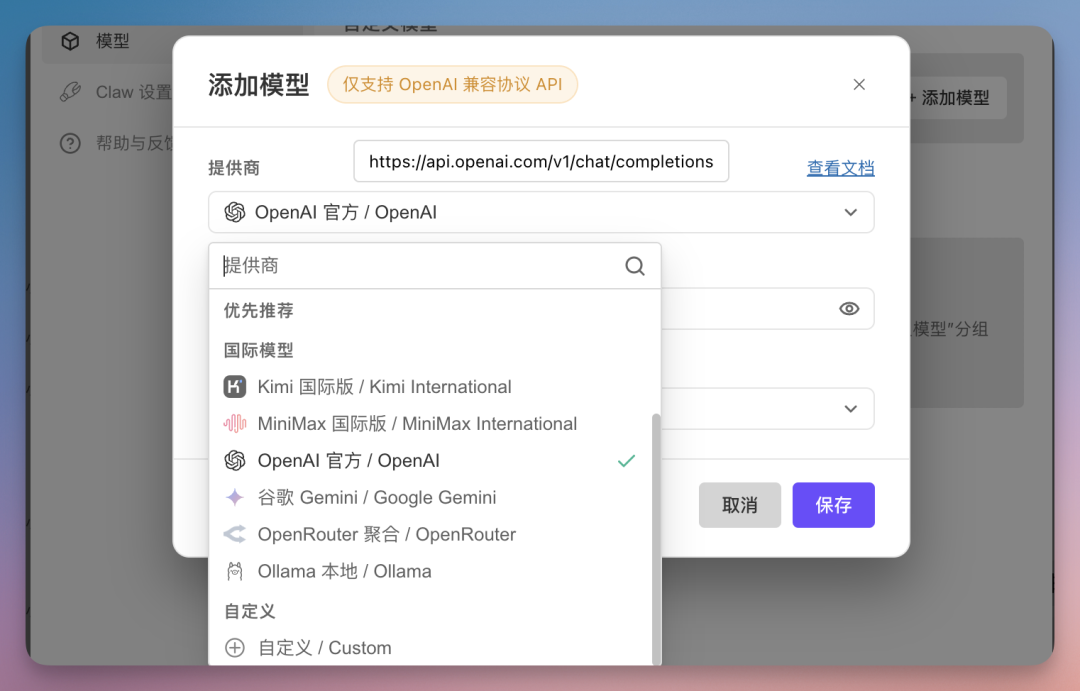This screenshot has width=1080, height=691.
Task: Open the 查看文档 link
Action: pyautogui.click(x=840, y=168)
